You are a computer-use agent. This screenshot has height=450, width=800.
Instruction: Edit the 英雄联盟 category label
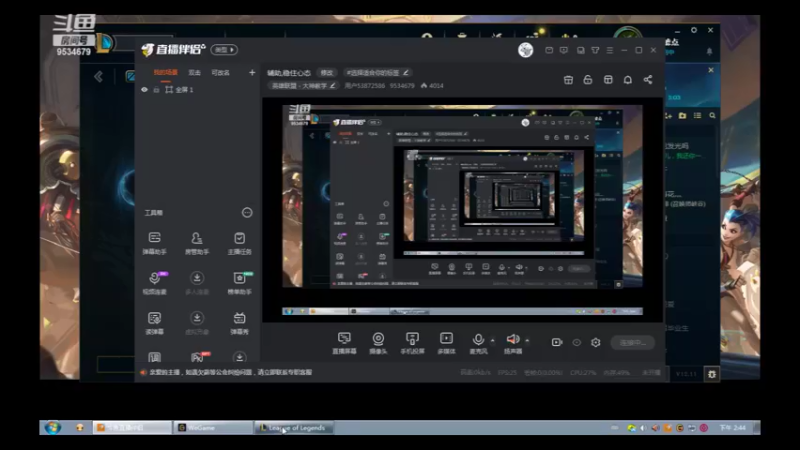303,86
